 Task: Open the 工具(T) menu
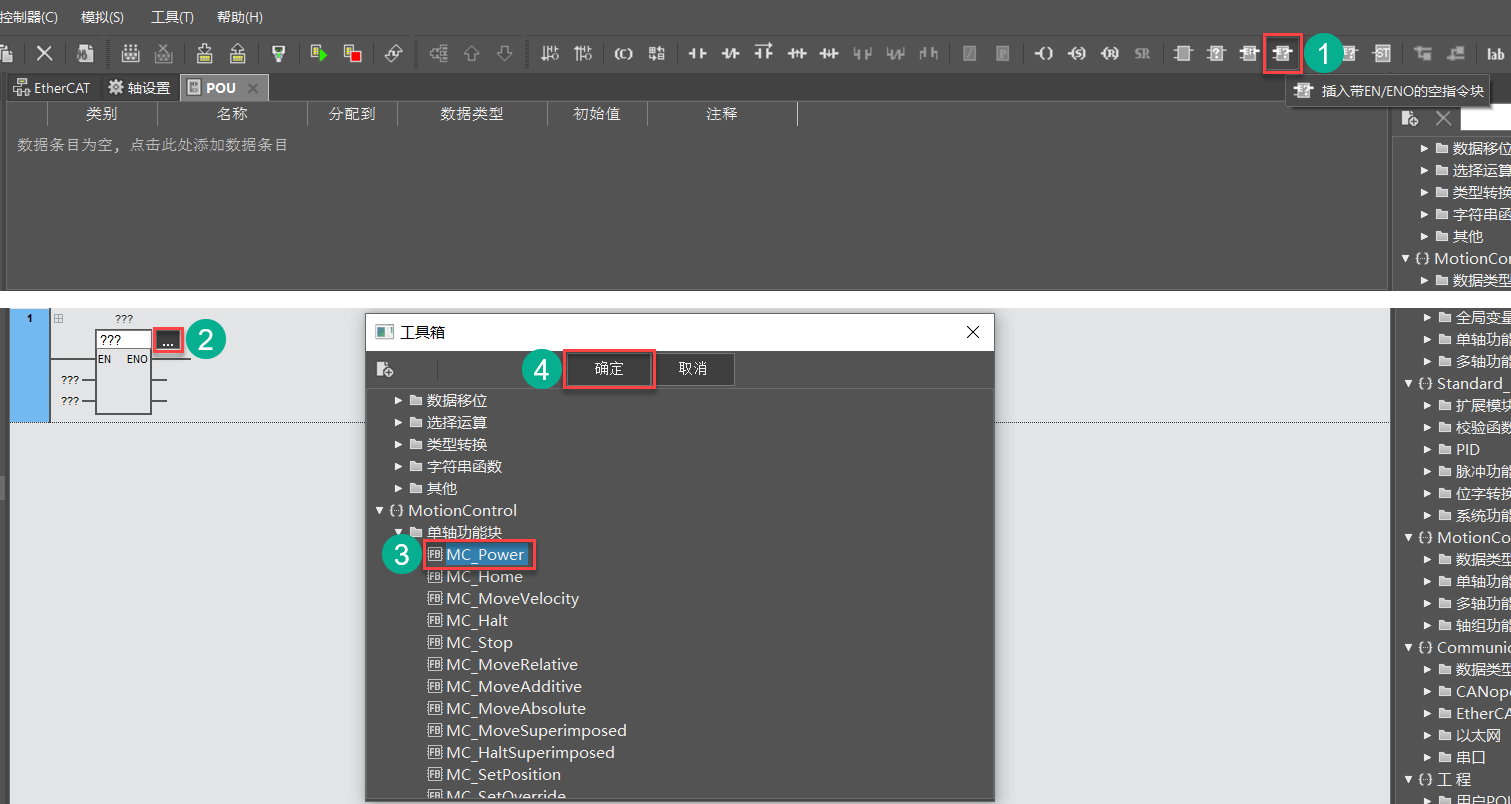click(172, 17)
